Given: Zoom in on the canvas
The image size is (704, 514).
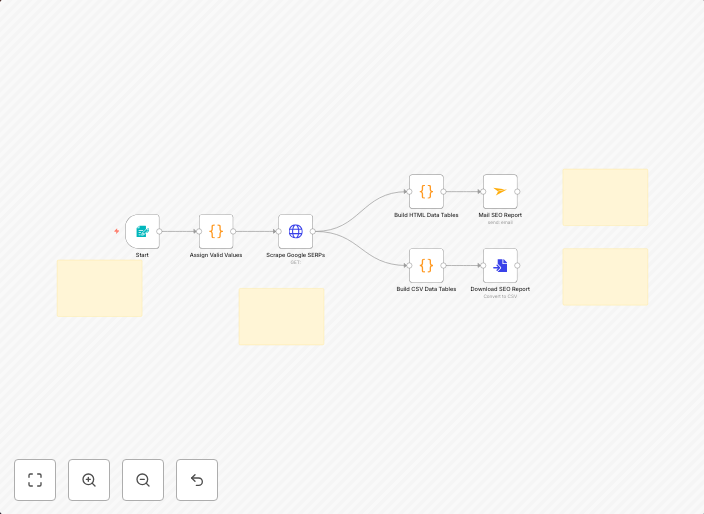Looking at the screenshot, I should [89, 480].
